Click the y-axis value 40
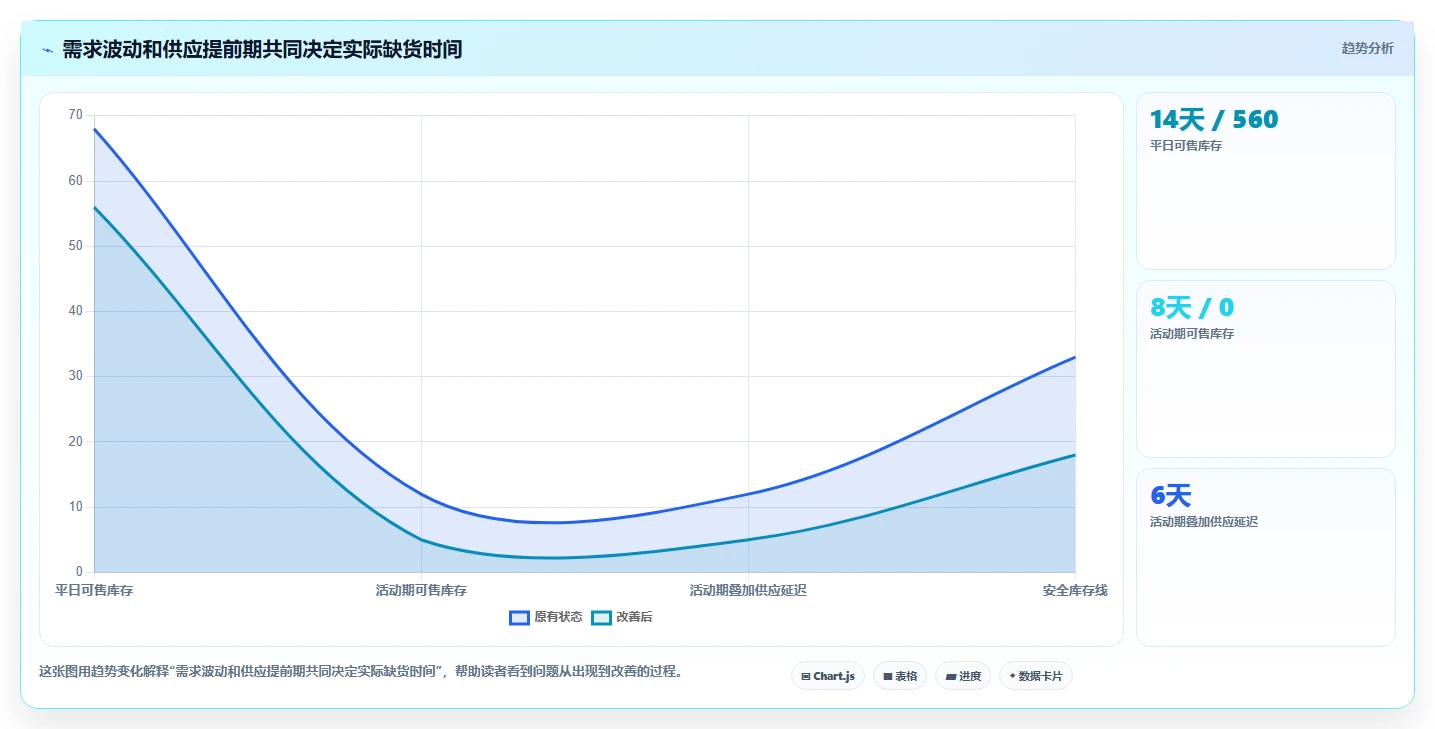 click(x=75, y=311)
